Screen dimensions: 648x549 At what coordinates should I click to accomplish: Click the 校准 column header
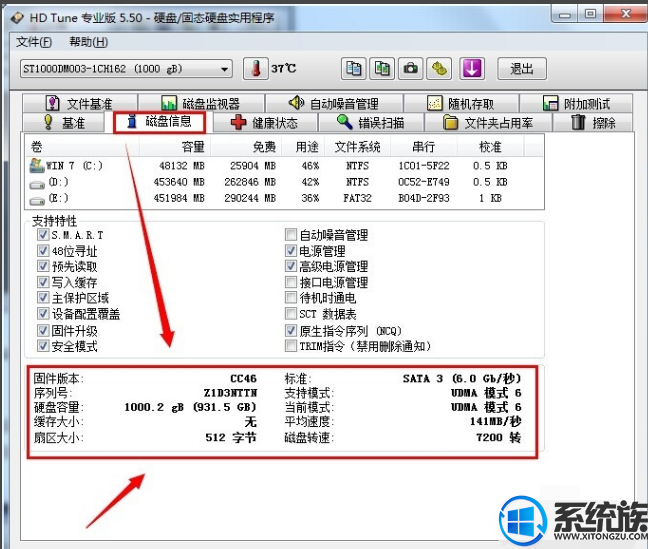[491, 146]
